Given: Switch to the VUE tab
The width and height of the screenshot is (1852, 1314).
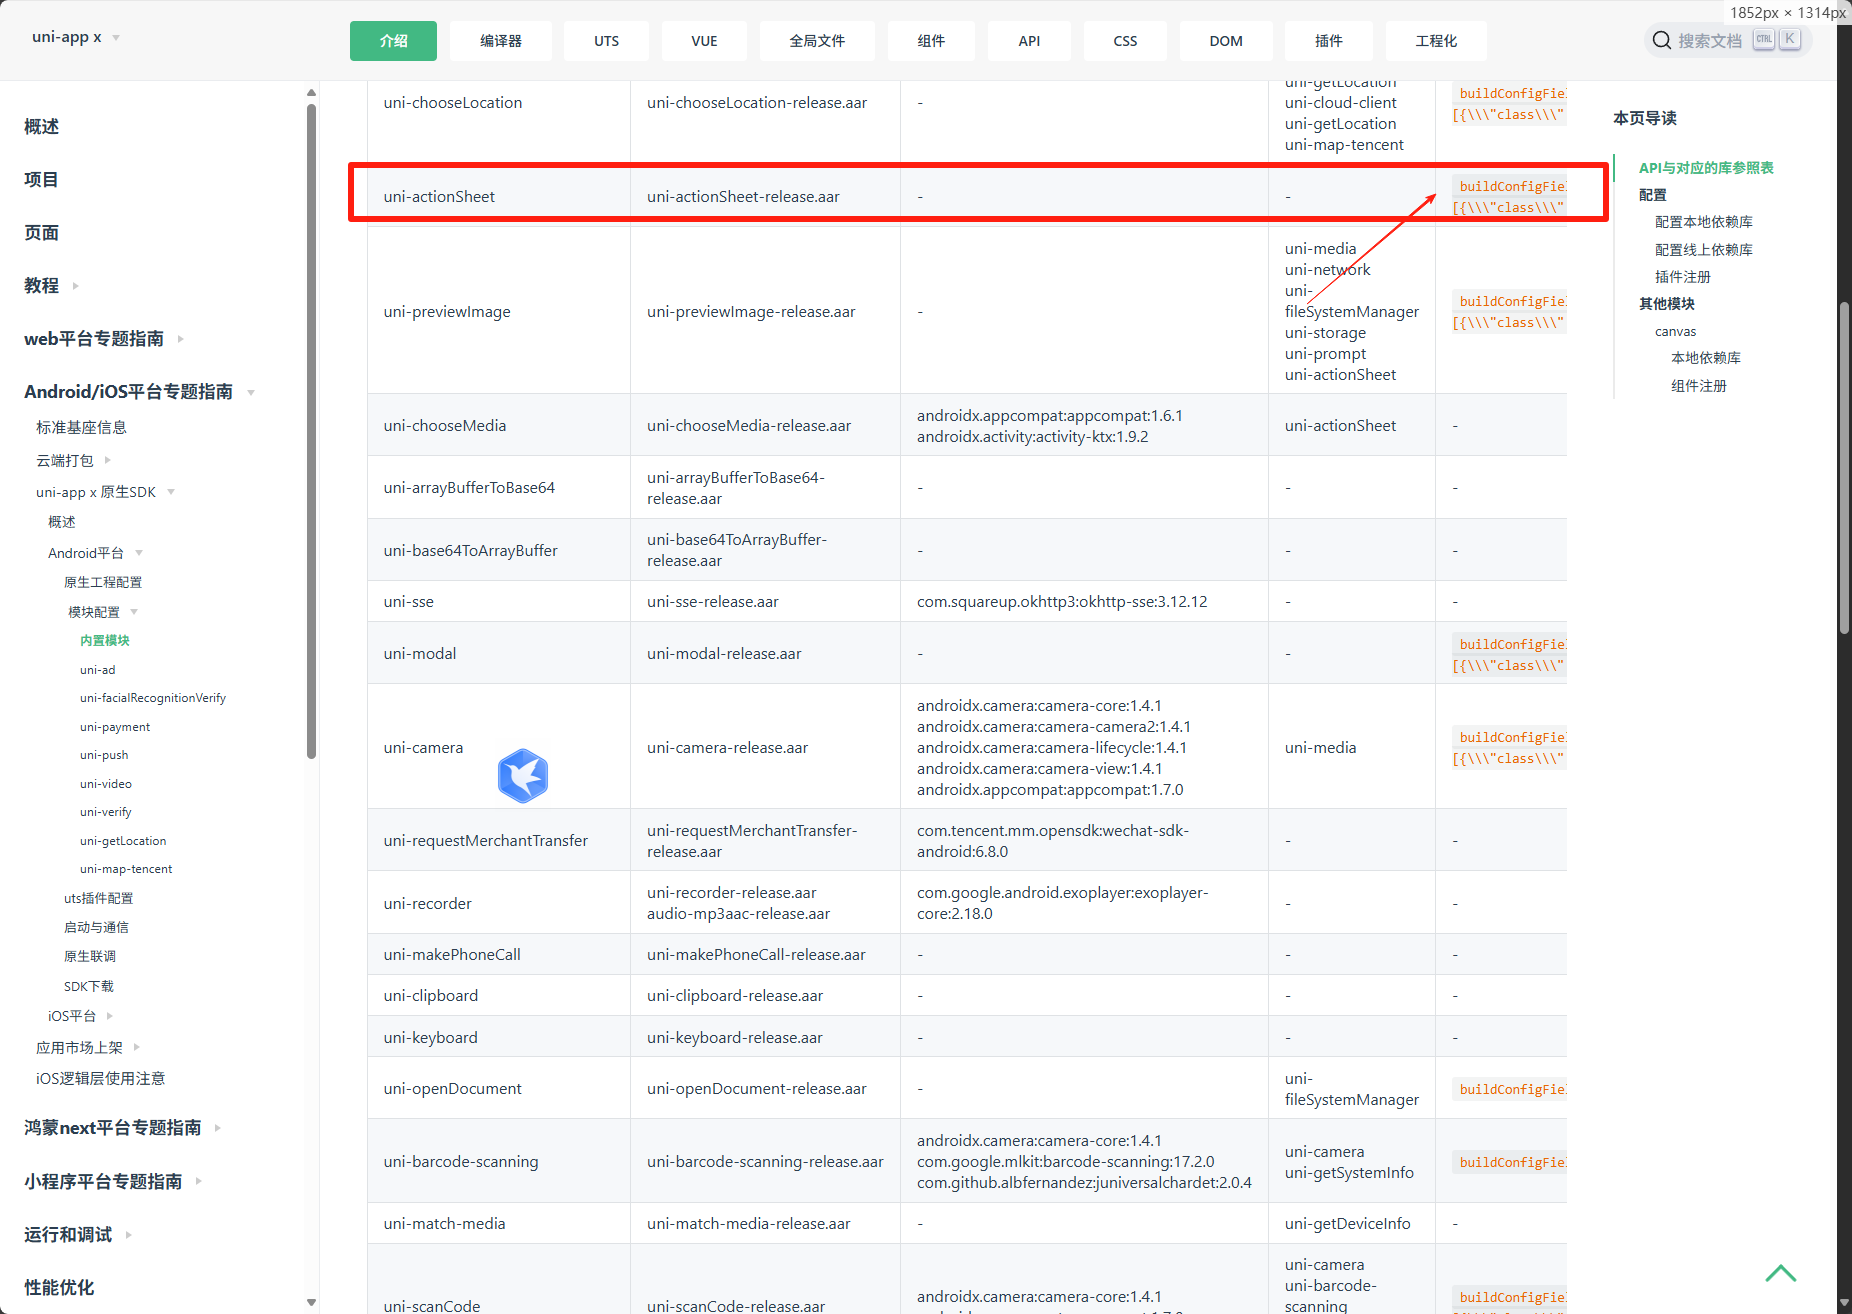Looking at the screenshot, I should [x=704, y=41].
